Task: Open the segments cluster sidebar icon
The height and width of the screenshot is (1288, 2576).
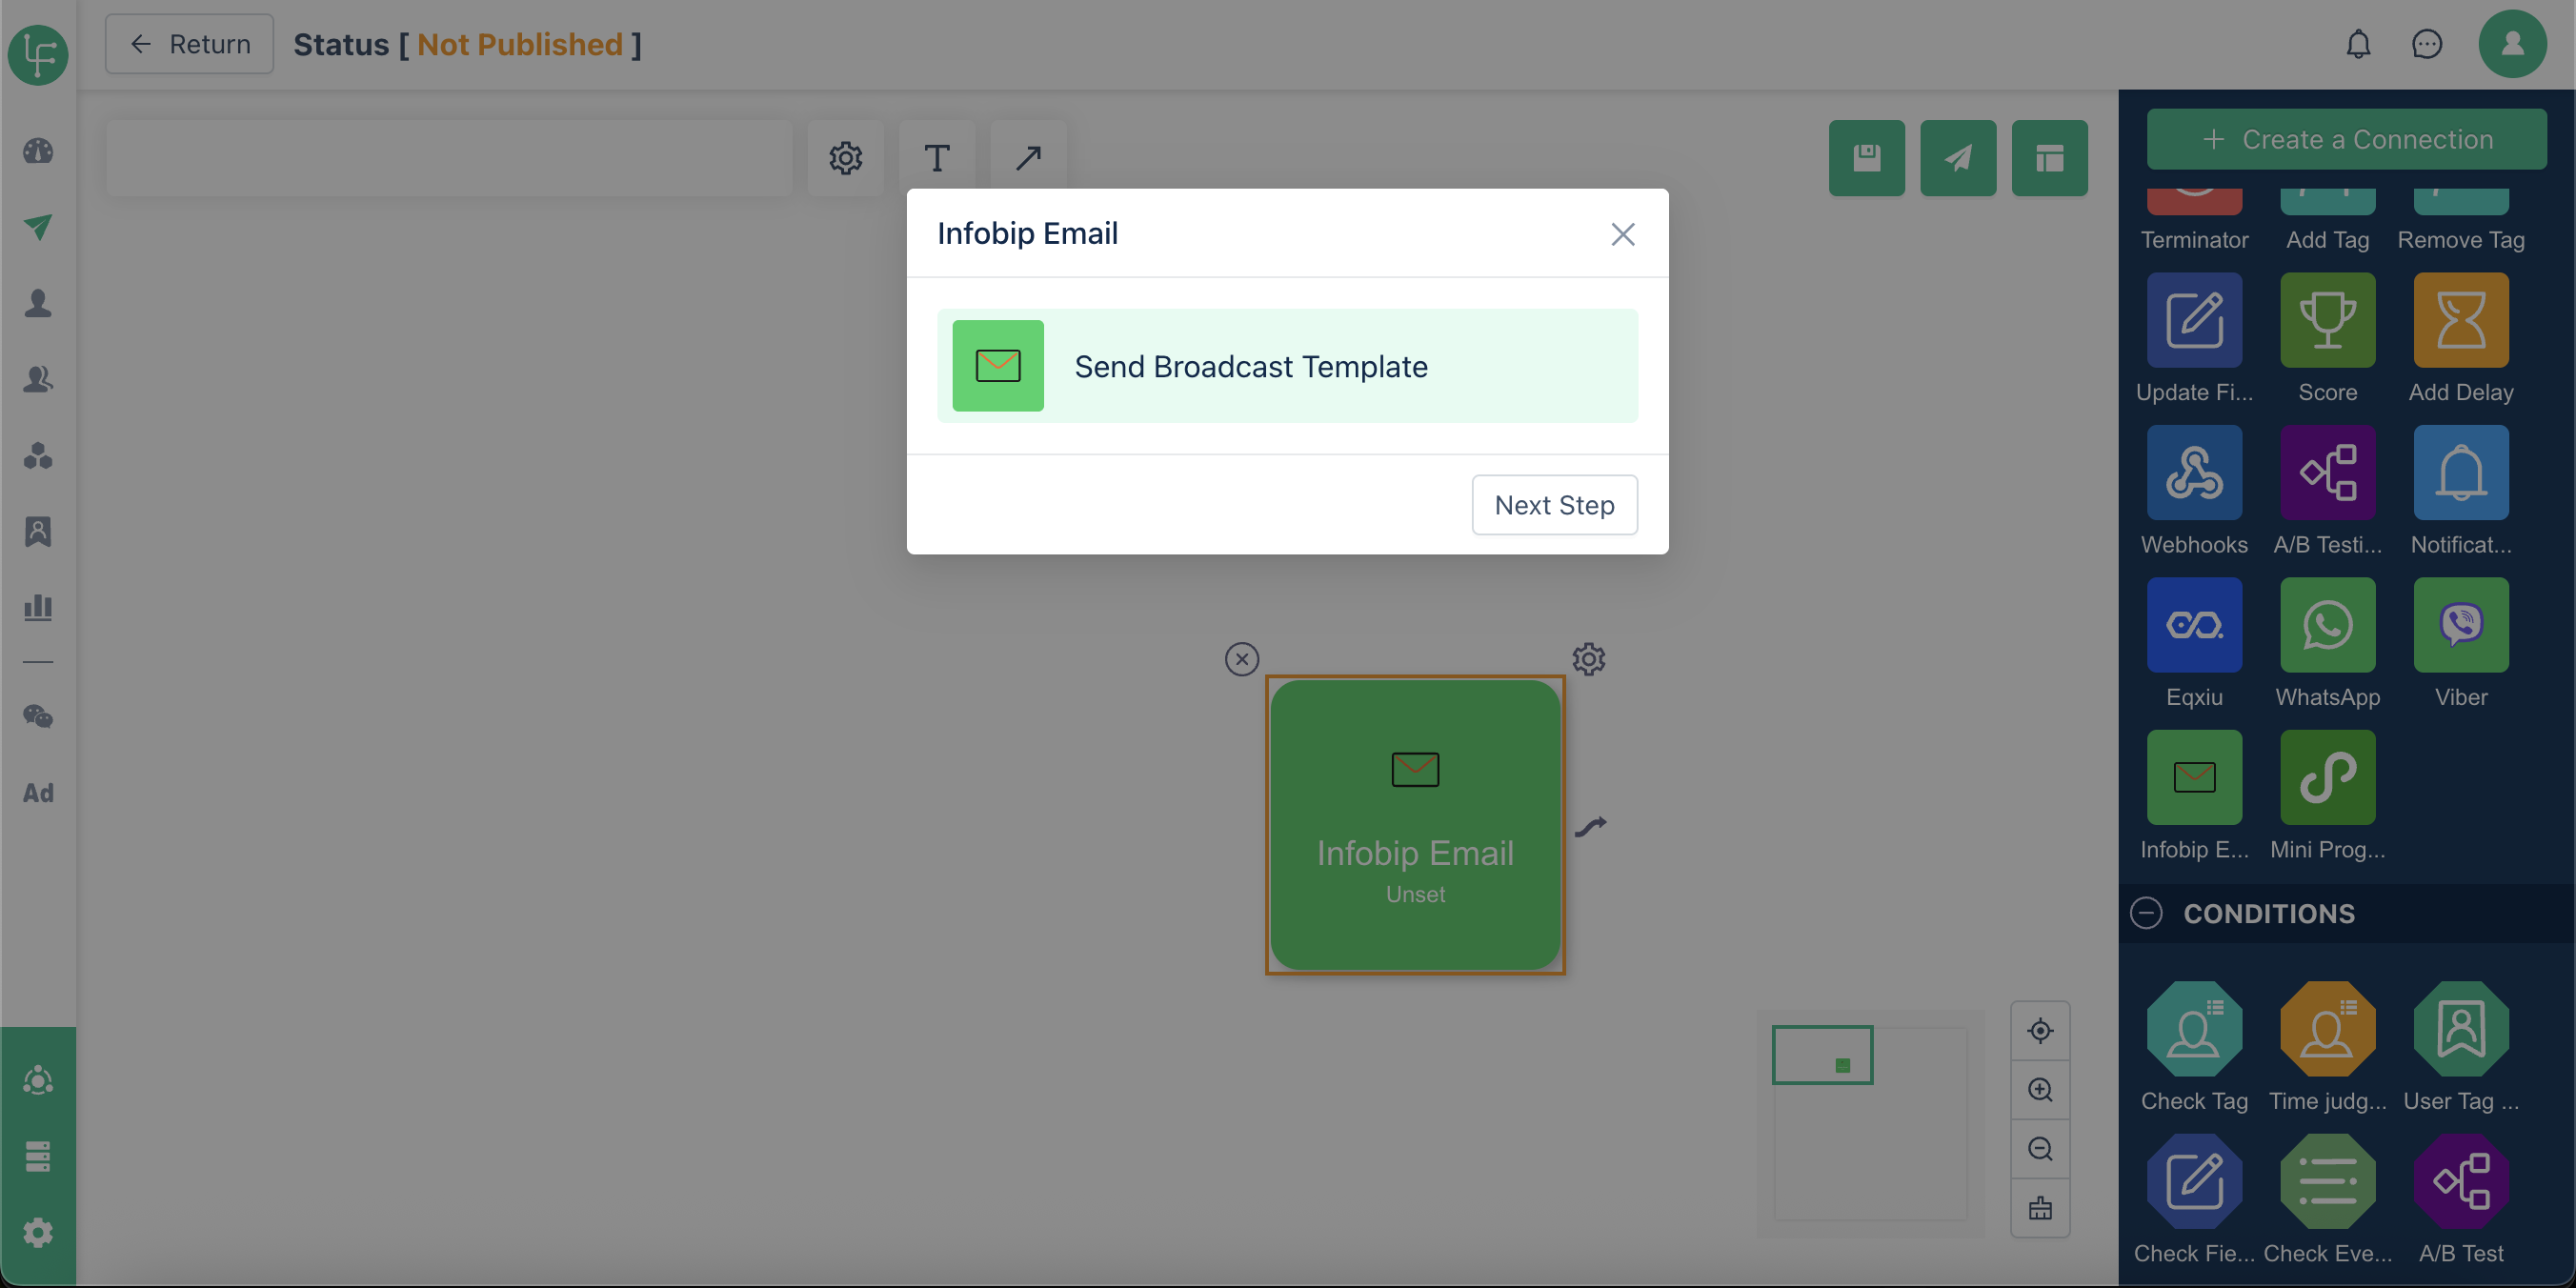Action: 38,455
